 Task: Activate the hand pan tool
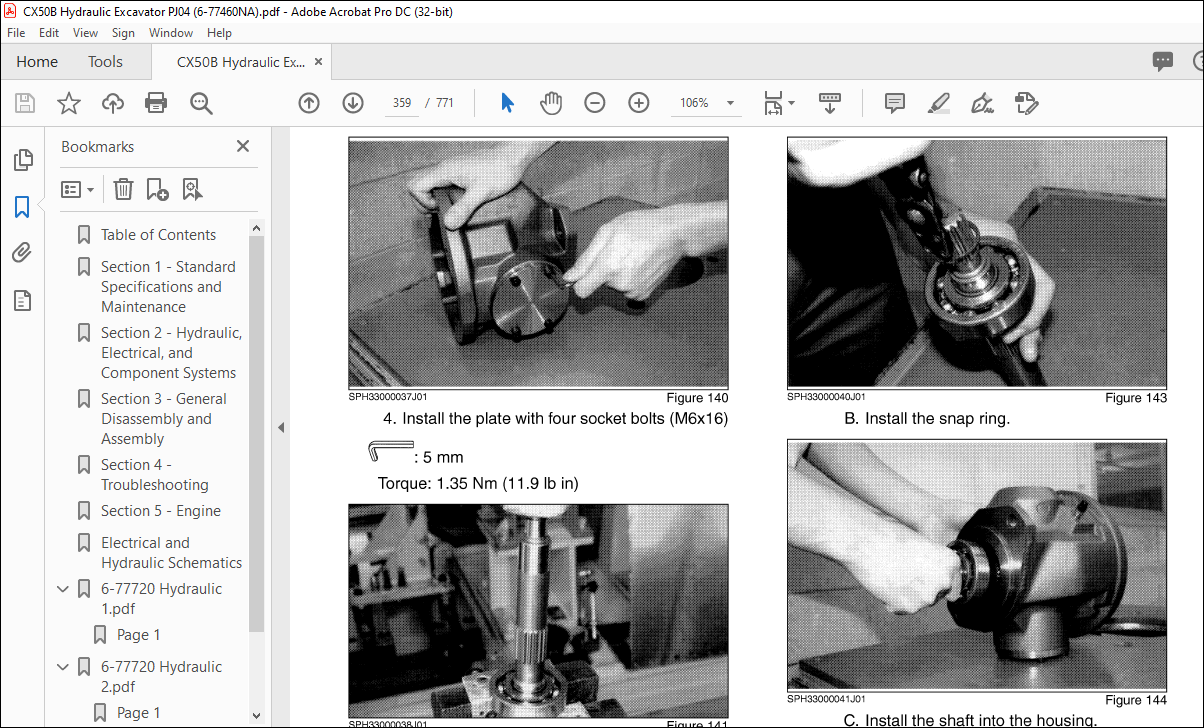551,102
